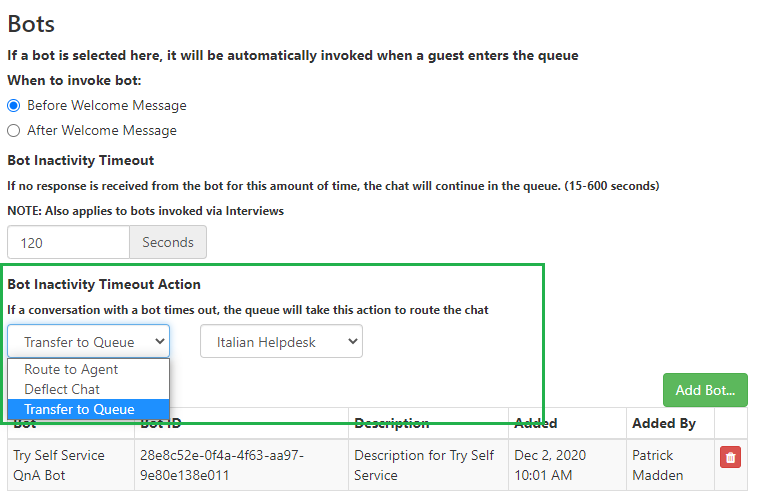
Task: Delete the Try Self Service QnA Bot
Action: click(x=730, y=457)
